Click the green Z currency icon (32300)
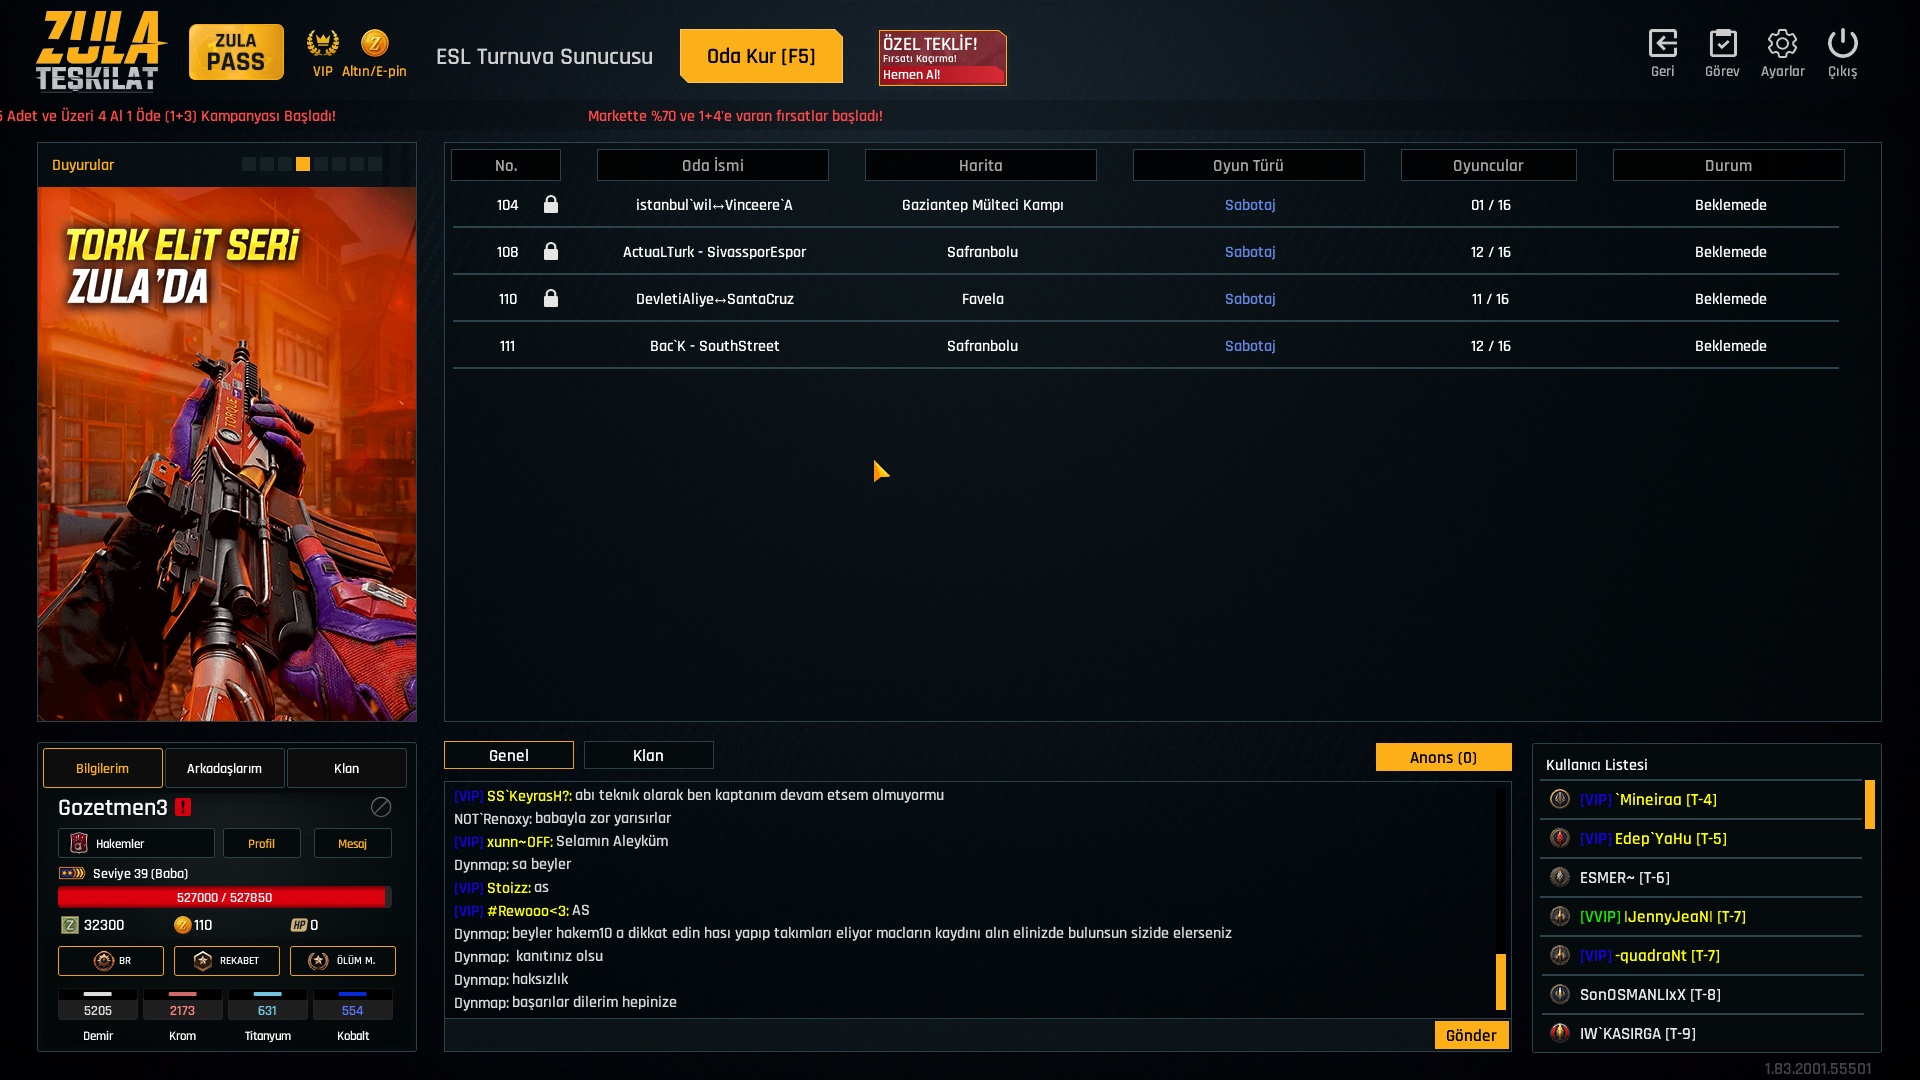The width and height of the screenshot is (1920, 1080). [x=69, y=925]
